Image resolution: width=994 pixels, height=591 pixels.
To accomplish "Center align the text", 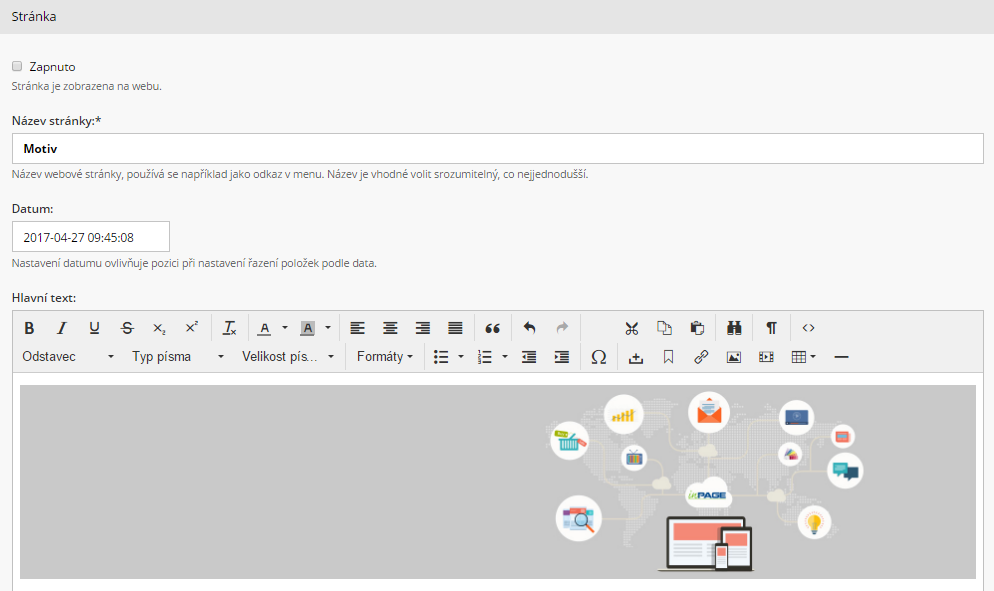I will coord(390,328).
